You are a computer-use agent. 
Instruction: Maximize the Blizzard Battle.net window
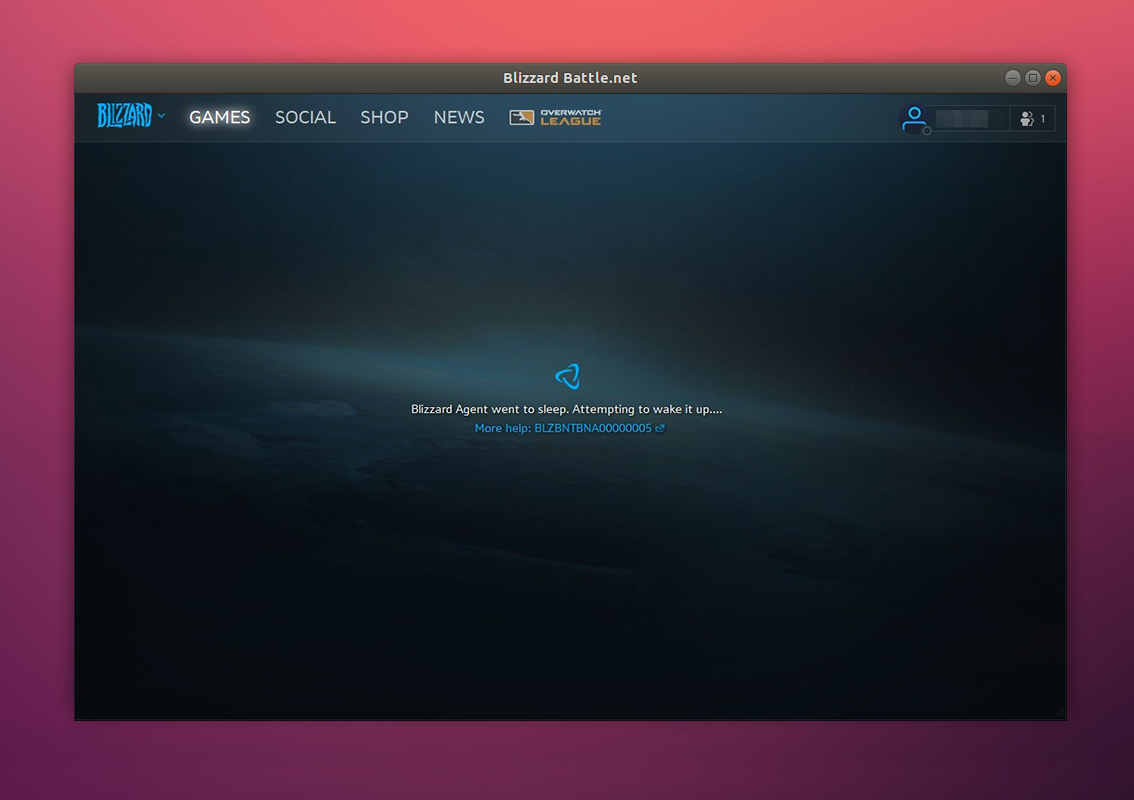click(x=1033, y=77)
